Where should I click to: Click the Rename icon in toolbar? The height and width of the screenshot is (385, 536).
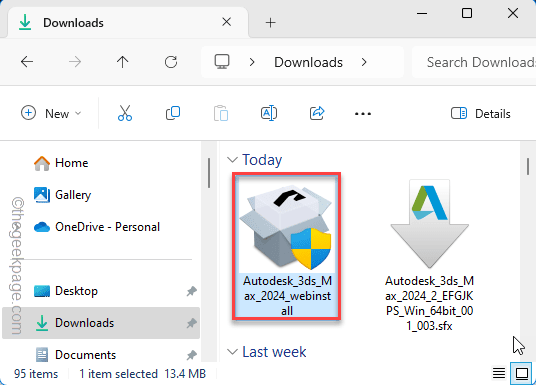click(269, 113)
